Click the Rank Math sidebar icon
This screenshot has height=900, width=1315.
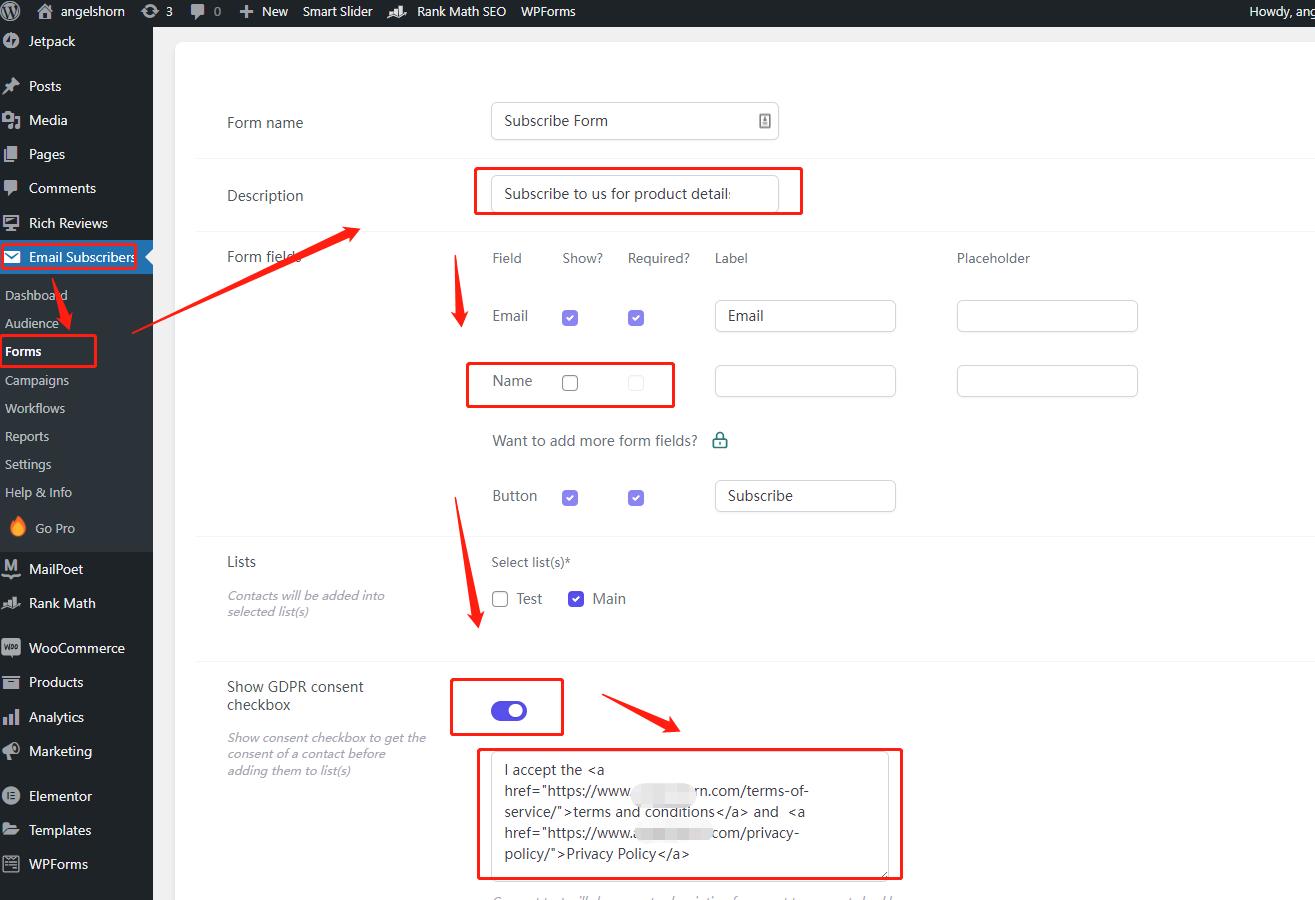pos(11,603)
